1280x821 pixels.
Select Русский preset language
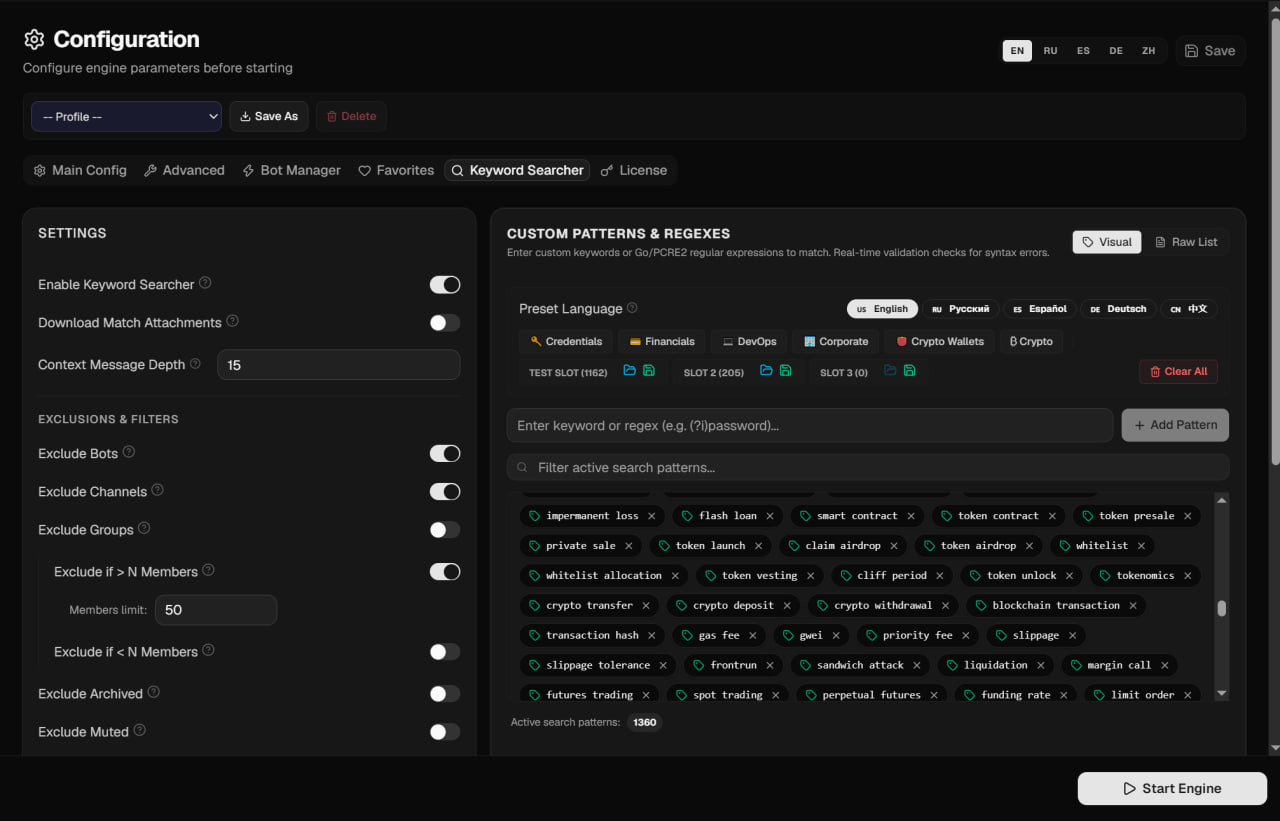(x=960, y=309)
